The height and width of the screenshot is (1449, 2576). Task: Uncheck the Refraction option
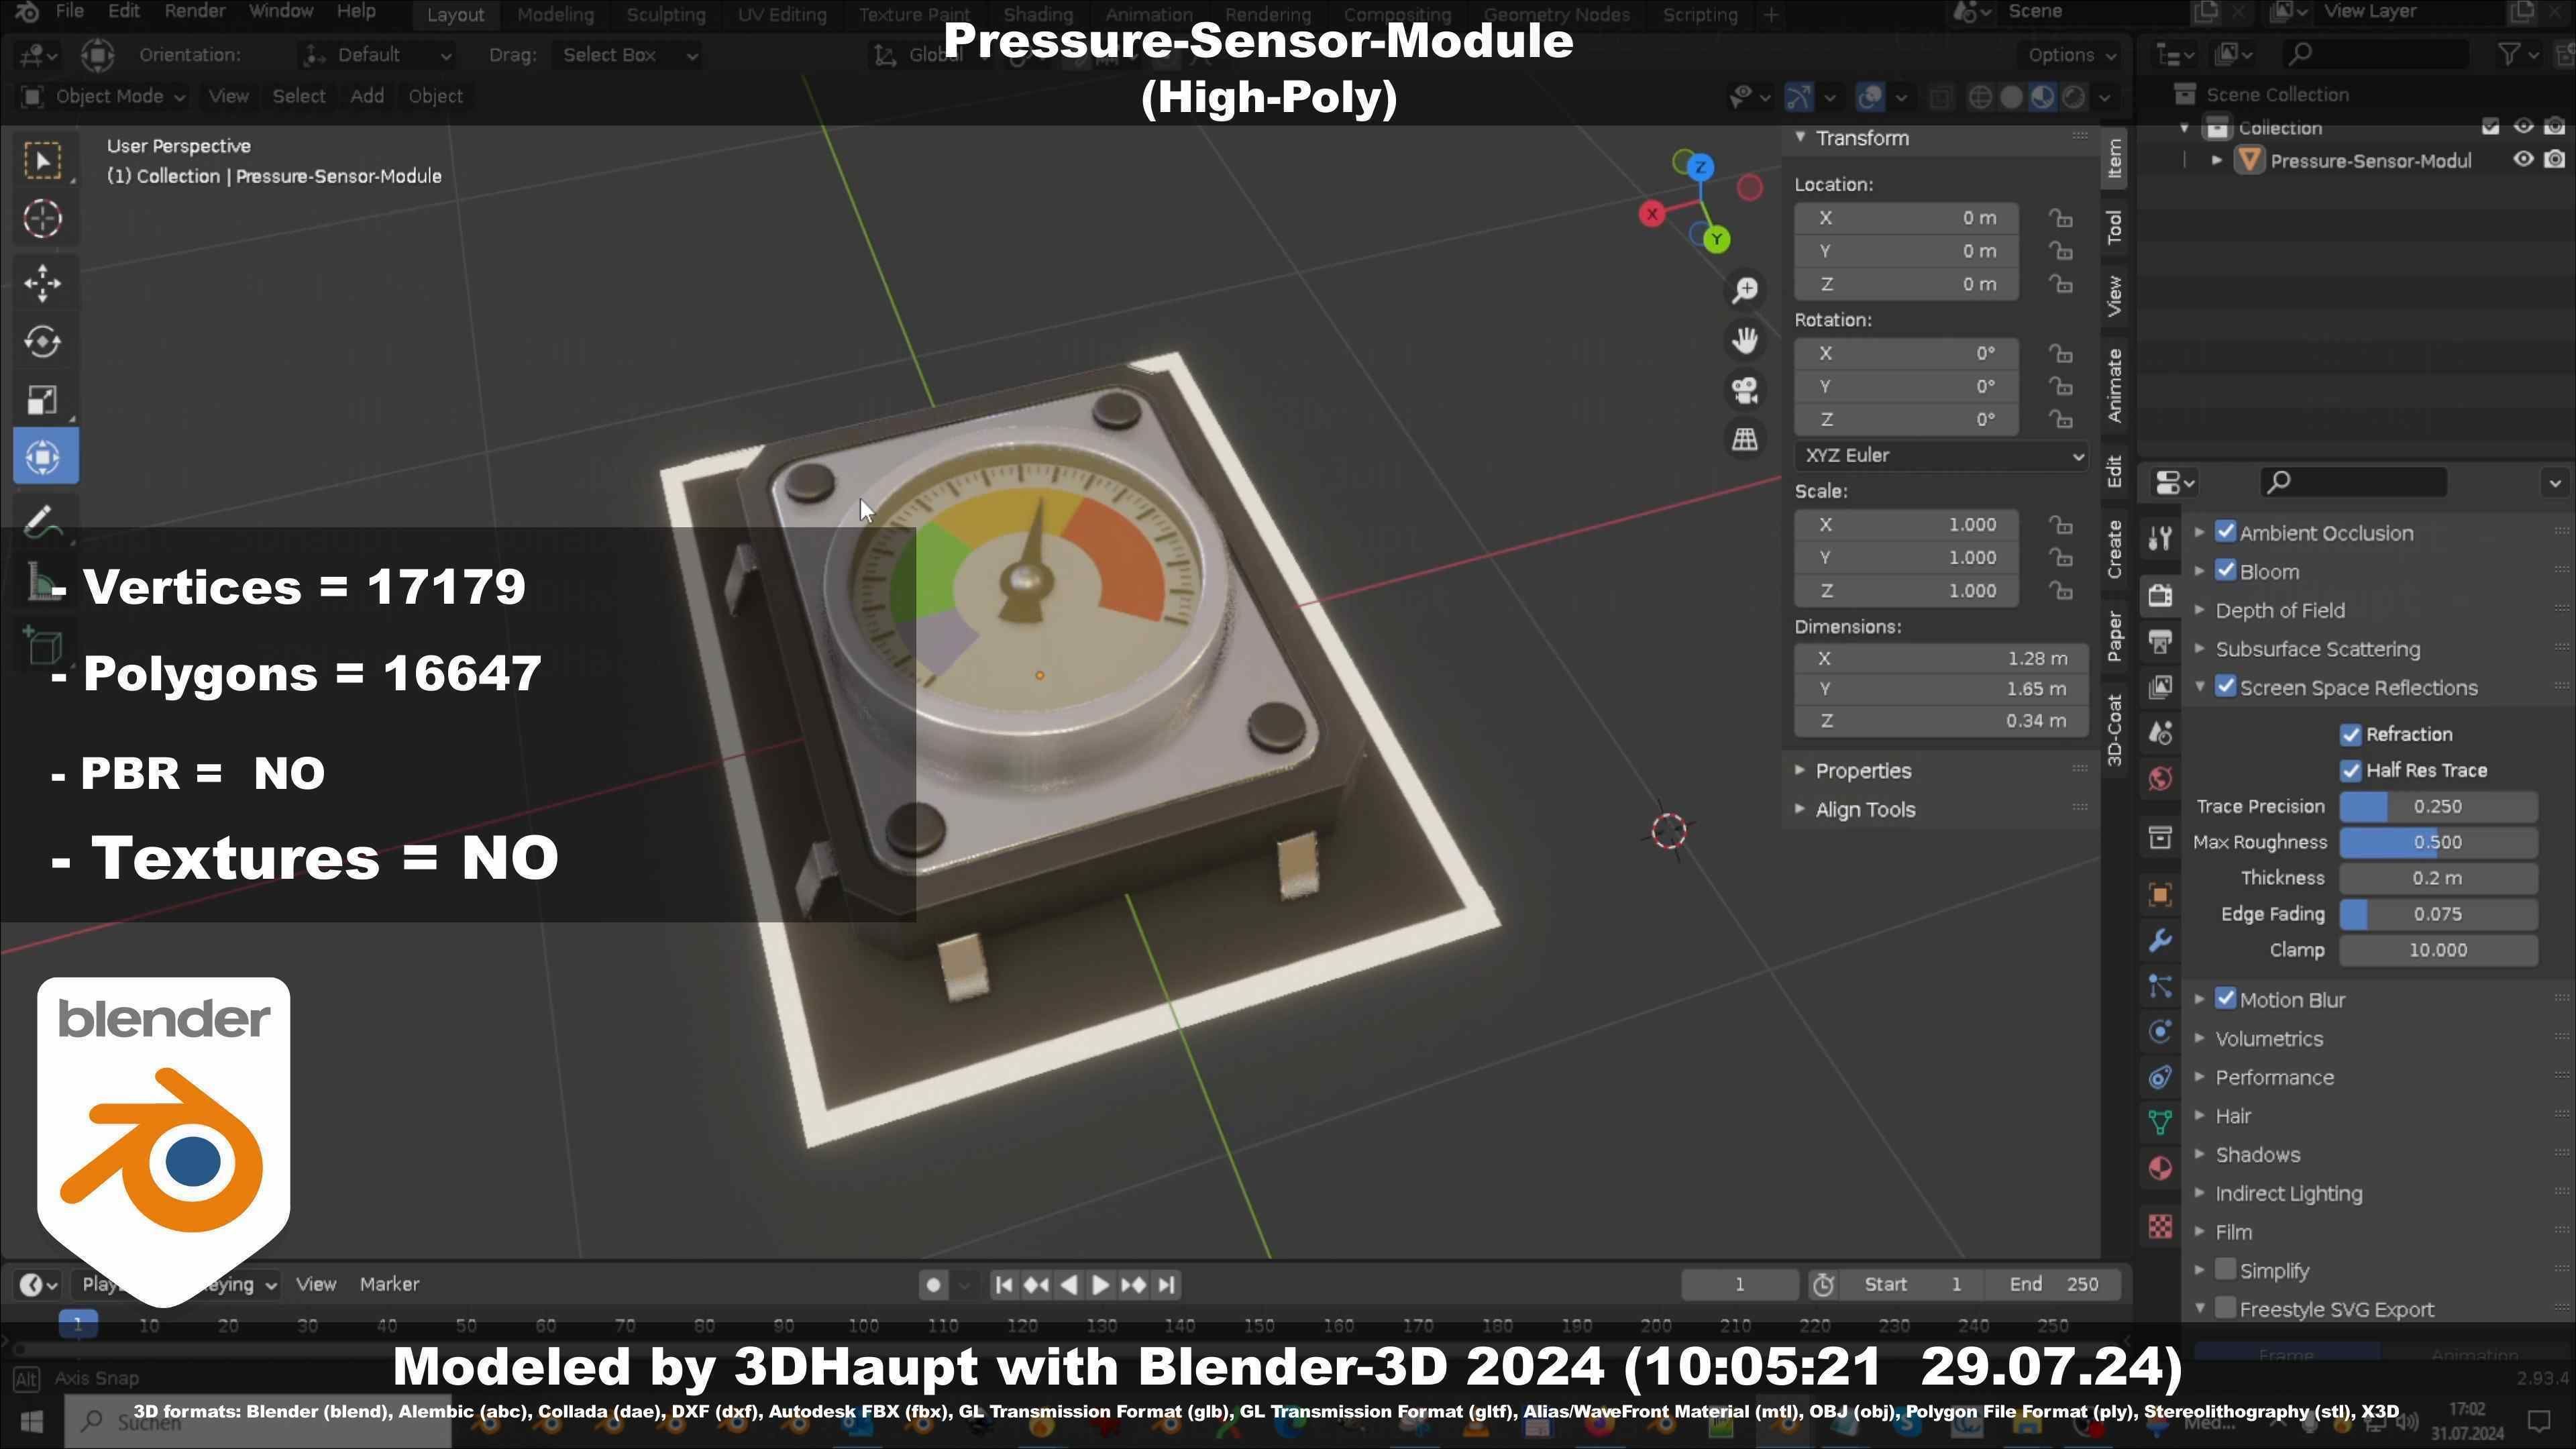(x=2350, y=735)
